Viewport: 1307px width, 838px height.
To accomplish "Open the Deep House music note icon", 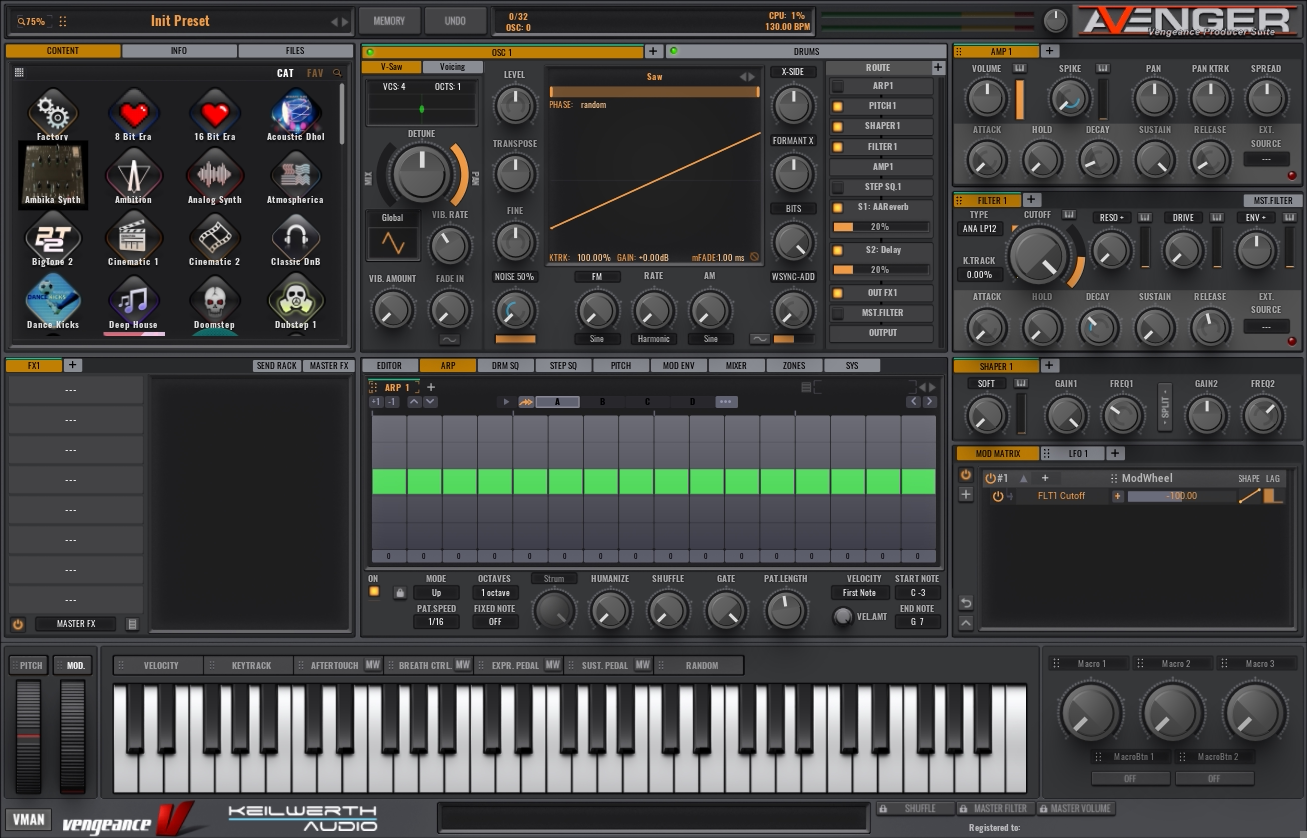I will [133, 299].
